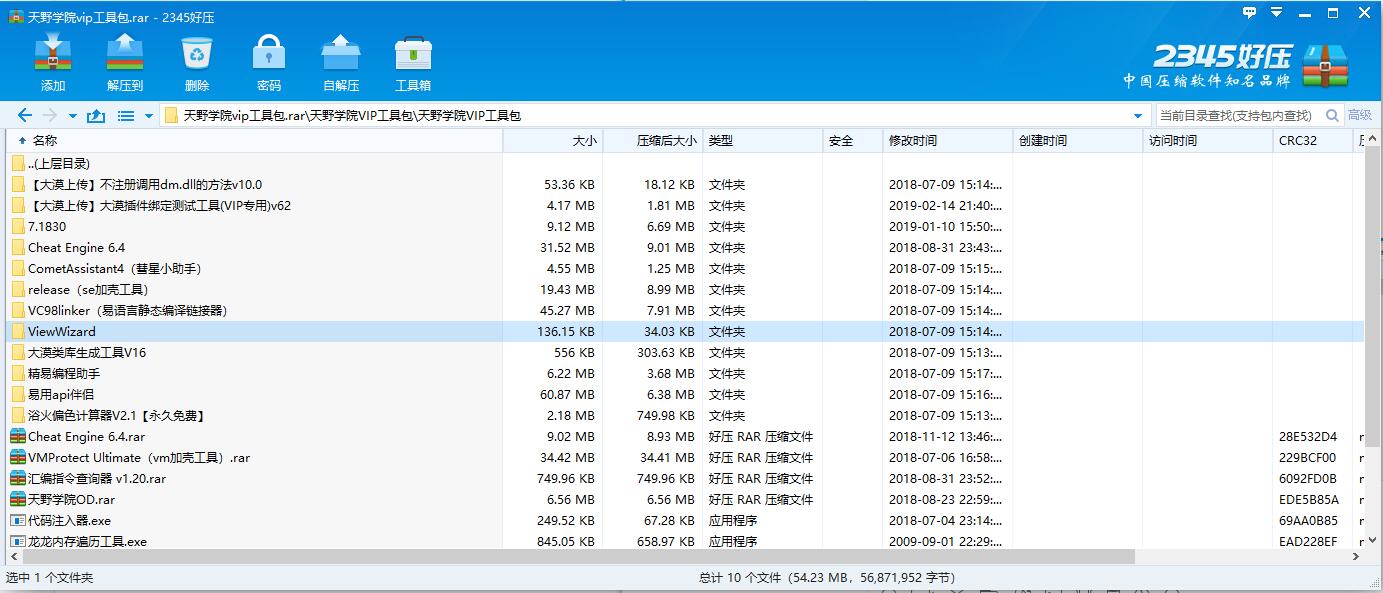Open navigation history dropdown arrow

coord(72,116)
